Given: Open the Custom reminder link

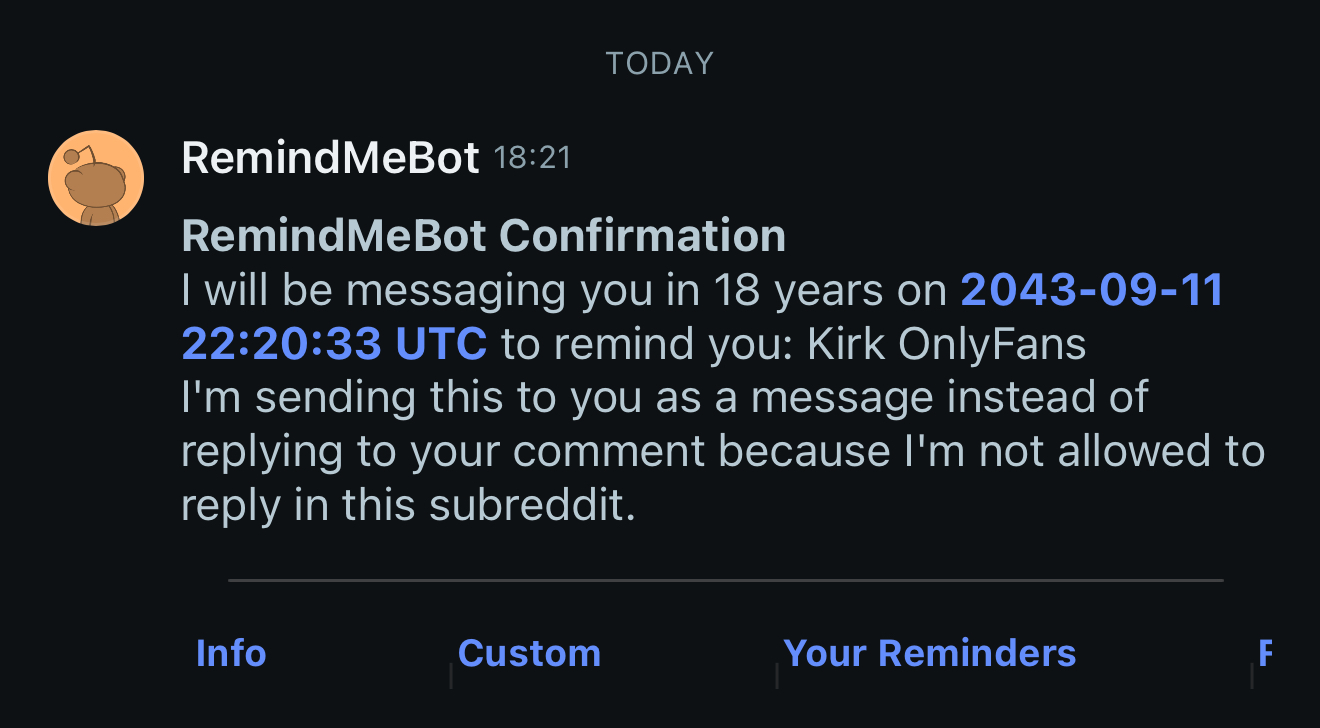Looking at the screenshot, I should 529,653.
